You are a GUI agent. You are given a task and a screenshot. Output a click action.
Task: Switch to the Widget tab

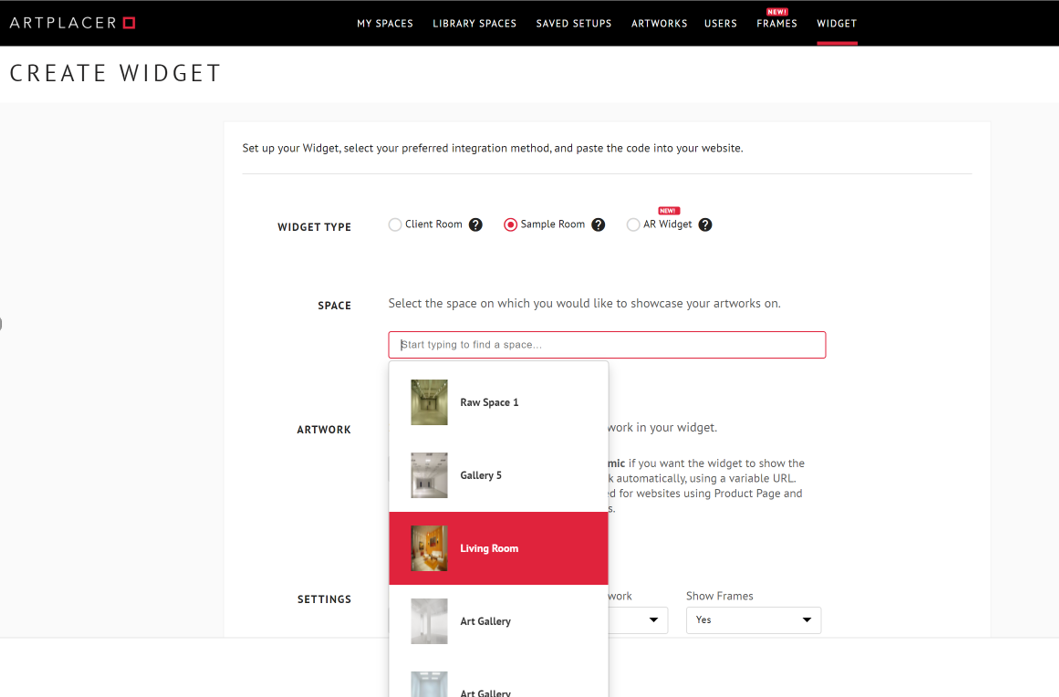[837, 23]
